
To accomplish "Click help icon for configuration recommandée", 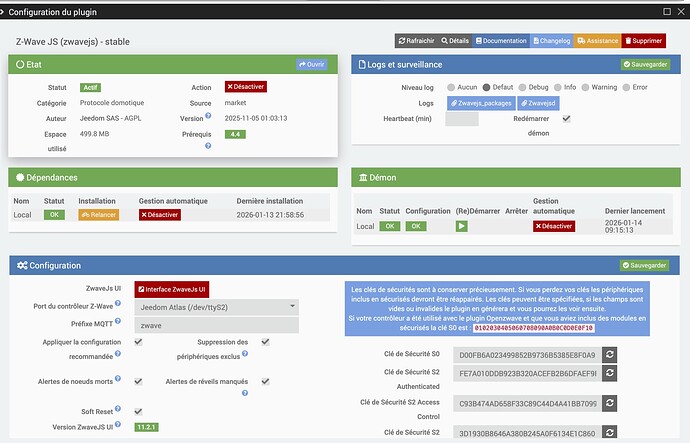I will coord(118,354).
